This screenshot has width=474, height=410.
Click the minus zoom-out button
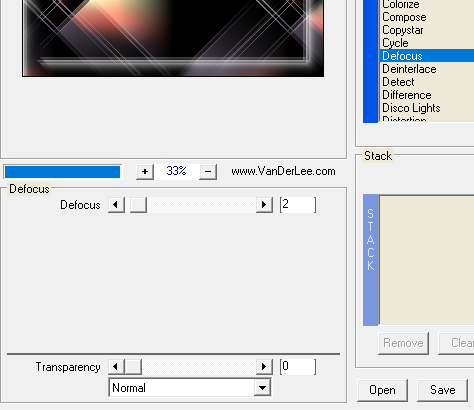coord(208,172)
